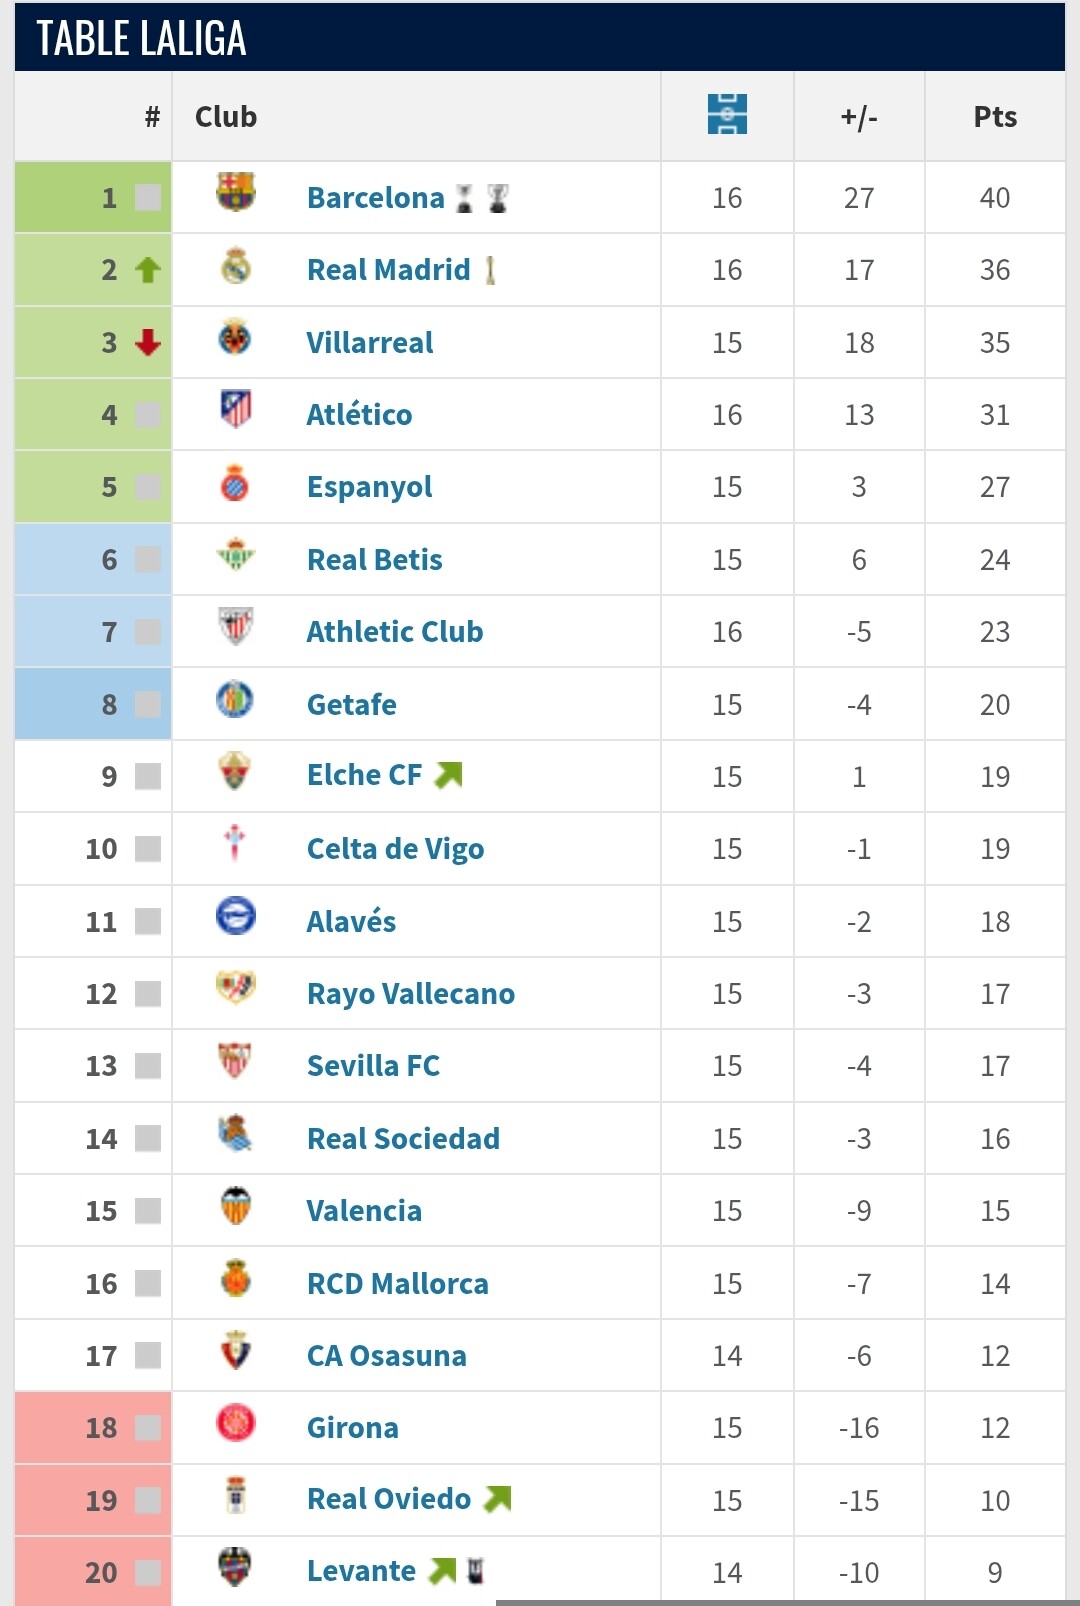This screenshot has height=1606, width=1080.
Task: Click the Real Madrid crest icon
Action: (x=236, y=266)
